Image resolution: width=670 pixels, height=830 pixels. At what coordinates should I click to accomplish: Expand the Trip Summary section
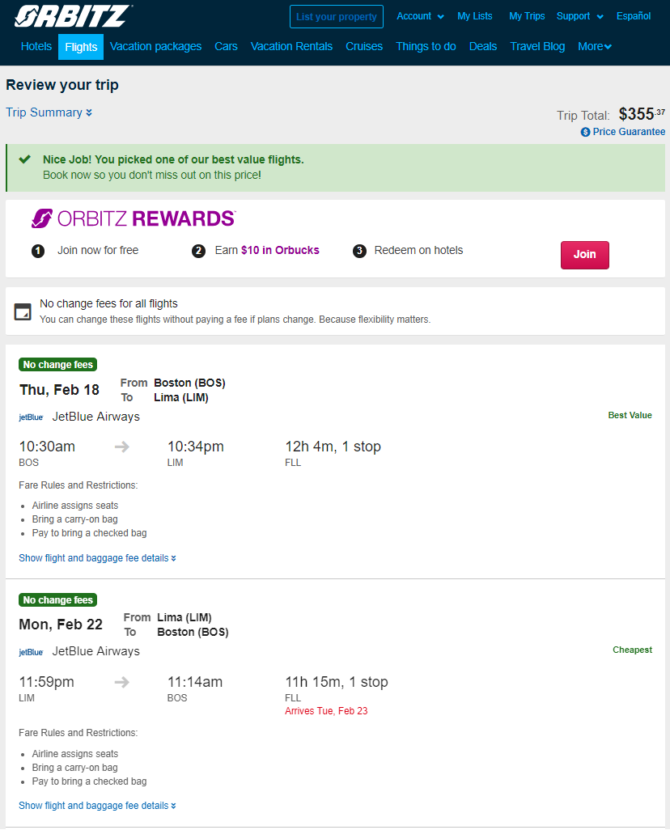pyautogui.click(x=49, y=112)
